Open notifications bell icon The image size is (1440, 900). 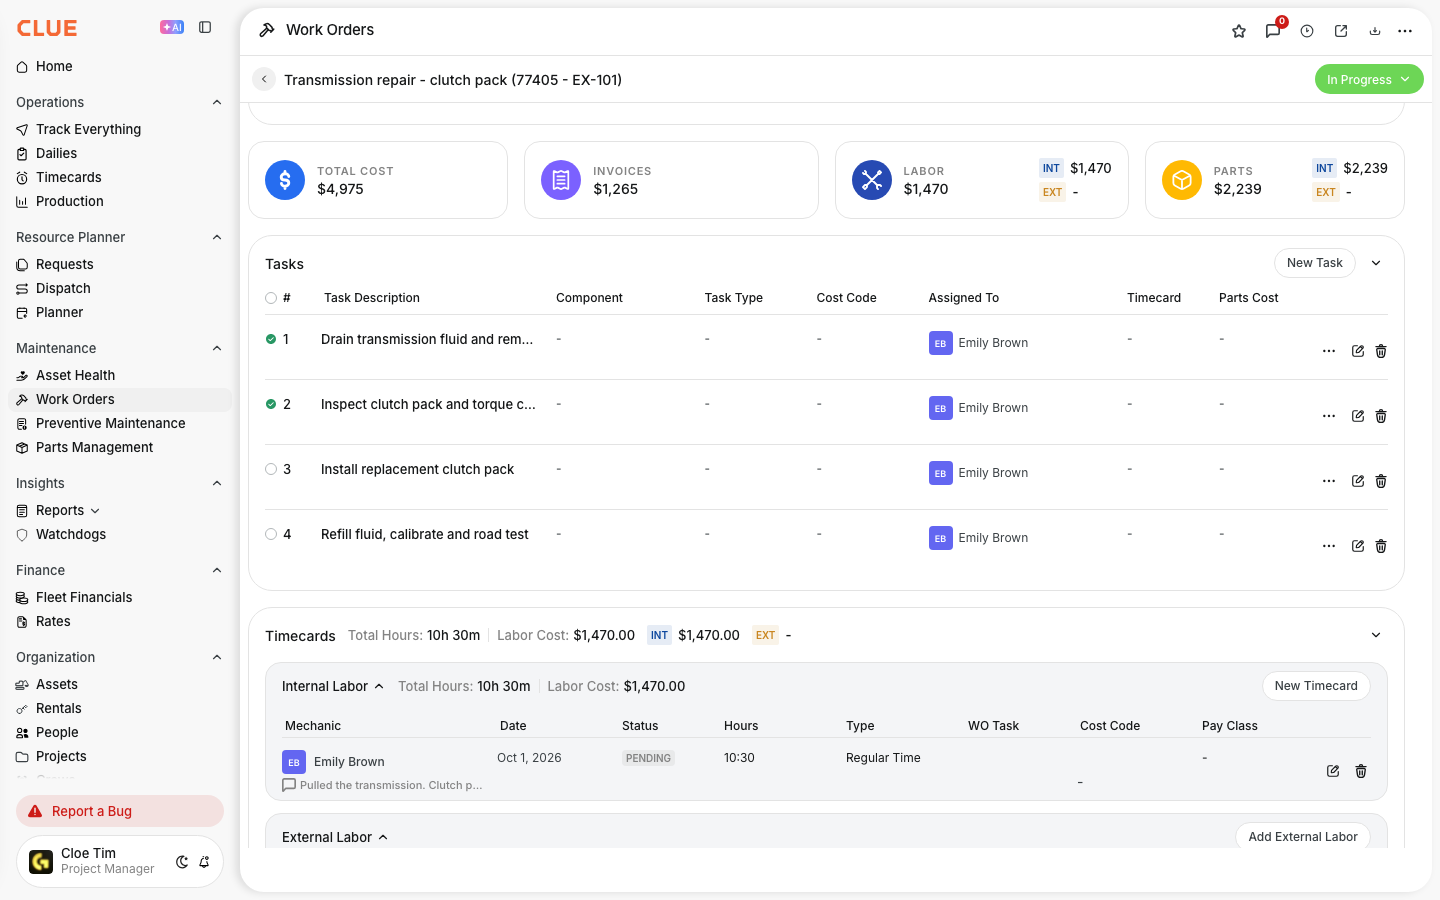tap(204, 862)
